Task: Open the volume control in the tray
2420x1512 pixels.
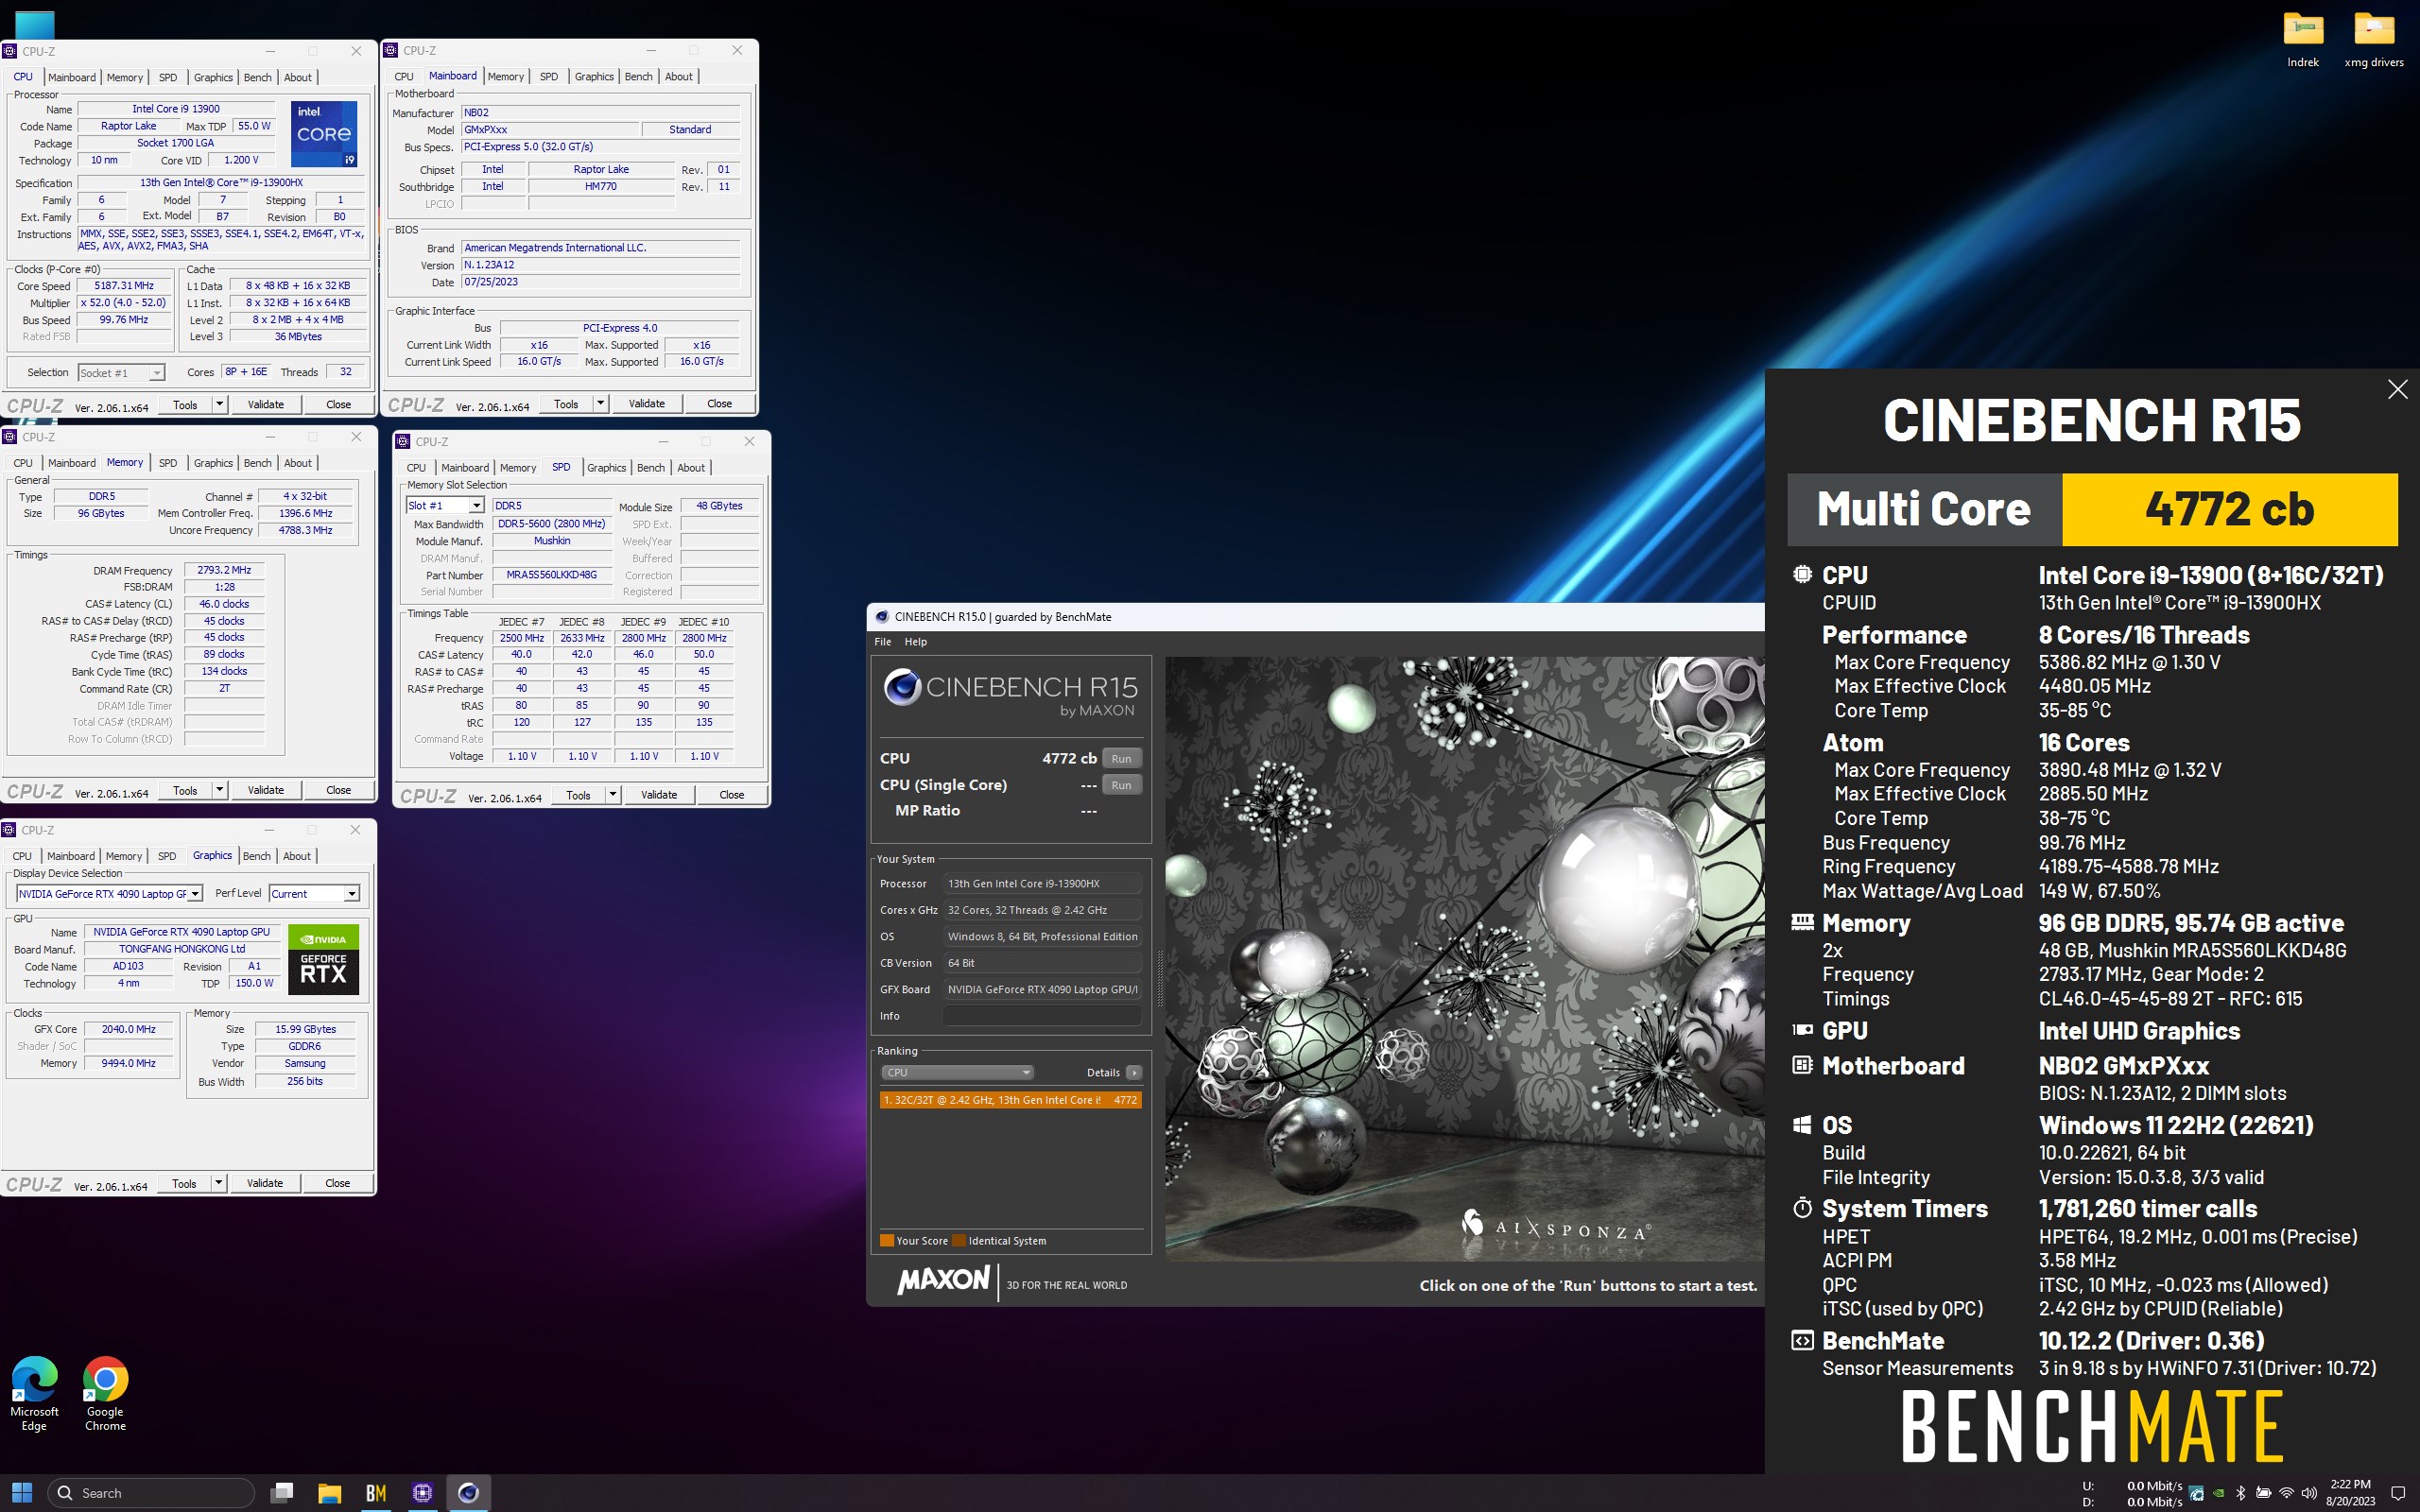Action: tap(2308, 1493)
